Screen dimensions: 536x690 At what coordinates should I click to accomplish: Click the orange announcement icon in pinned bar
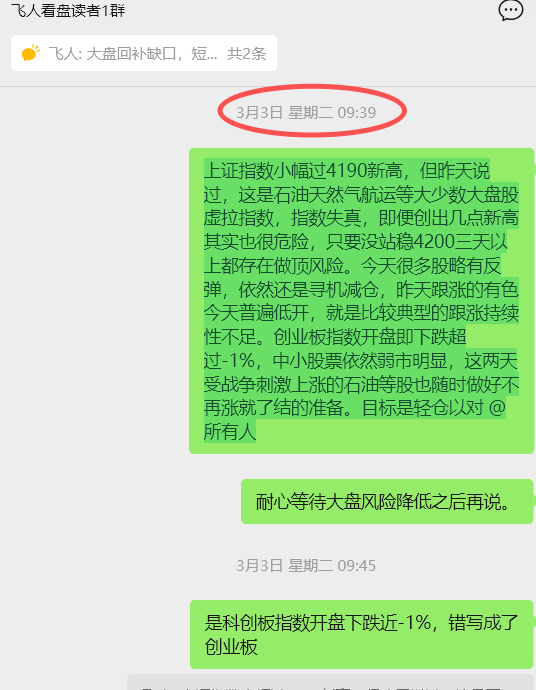click(30, 53)
